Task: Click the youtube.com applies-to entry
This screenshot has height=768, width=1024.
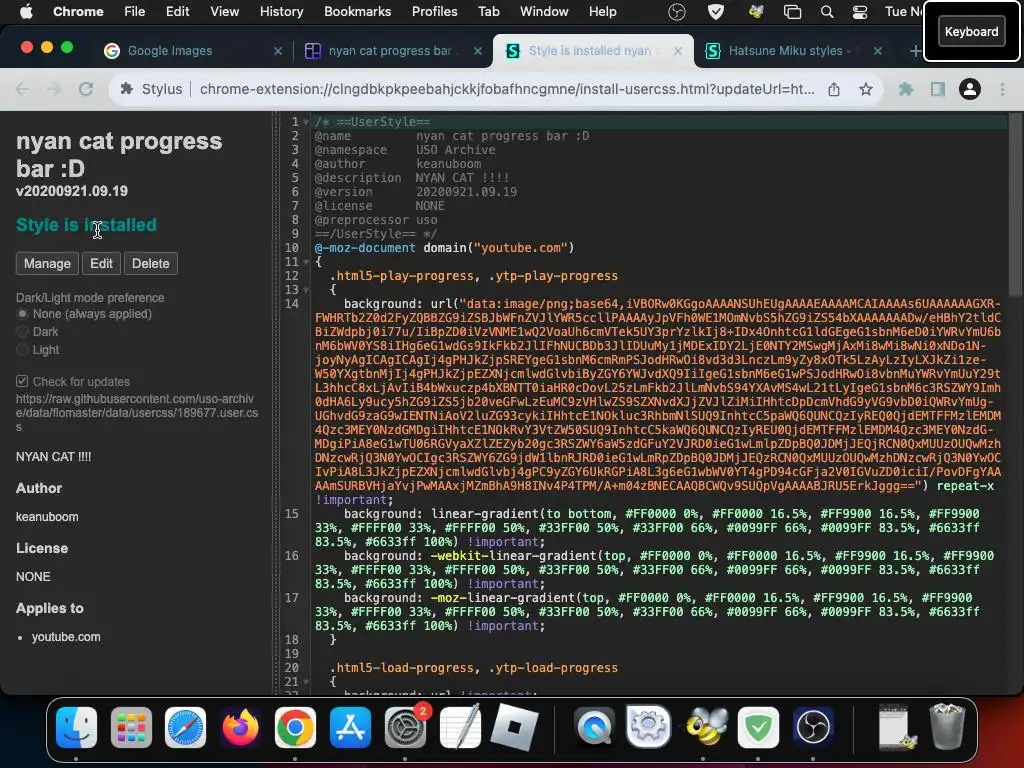Action: point(66,637)
